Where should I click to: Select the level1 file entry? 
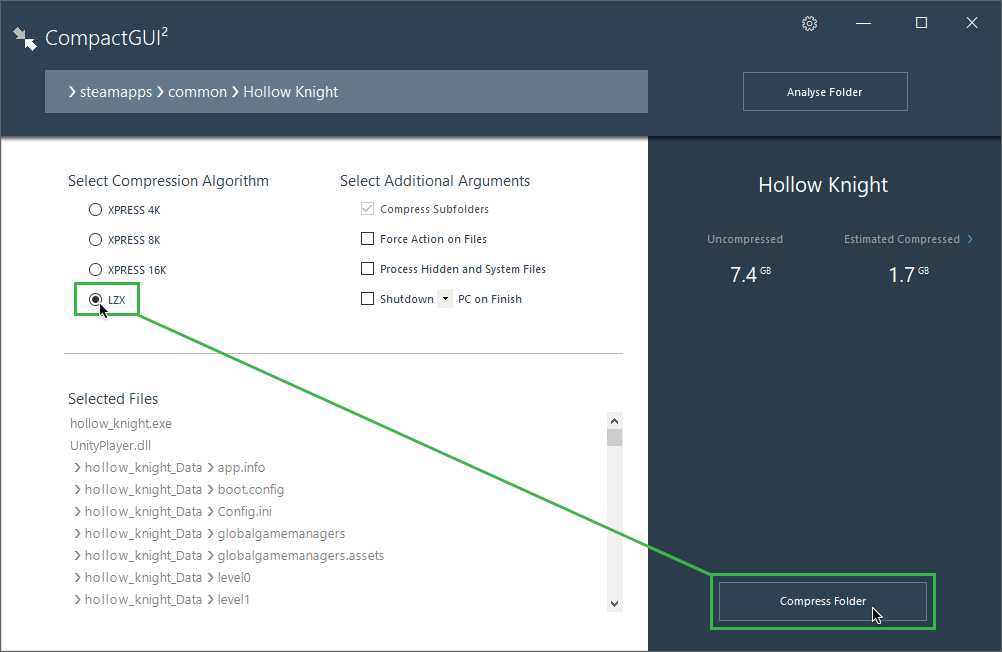click(x=162, y=600)
